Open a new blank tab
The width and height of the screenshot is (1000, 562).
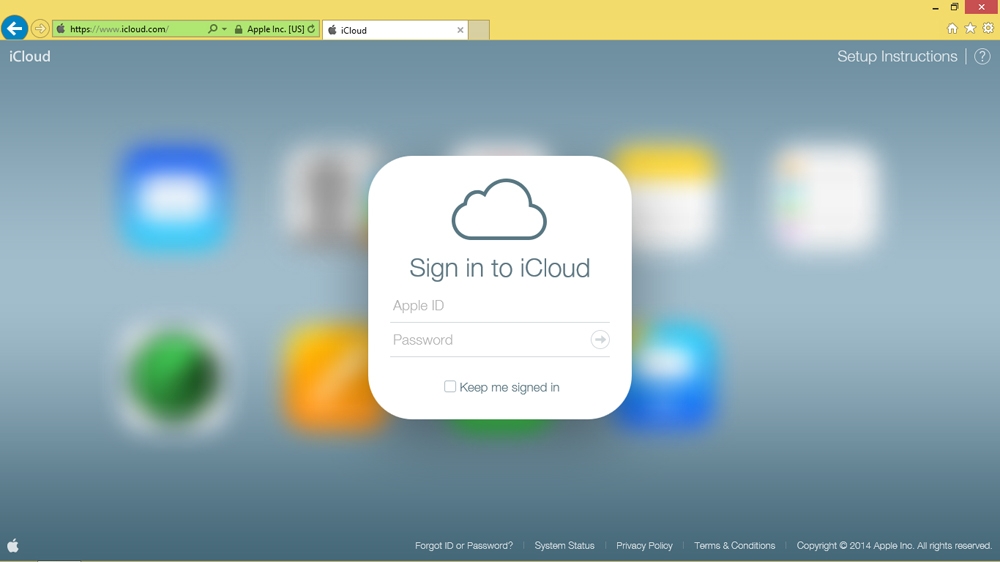(479, 30)
